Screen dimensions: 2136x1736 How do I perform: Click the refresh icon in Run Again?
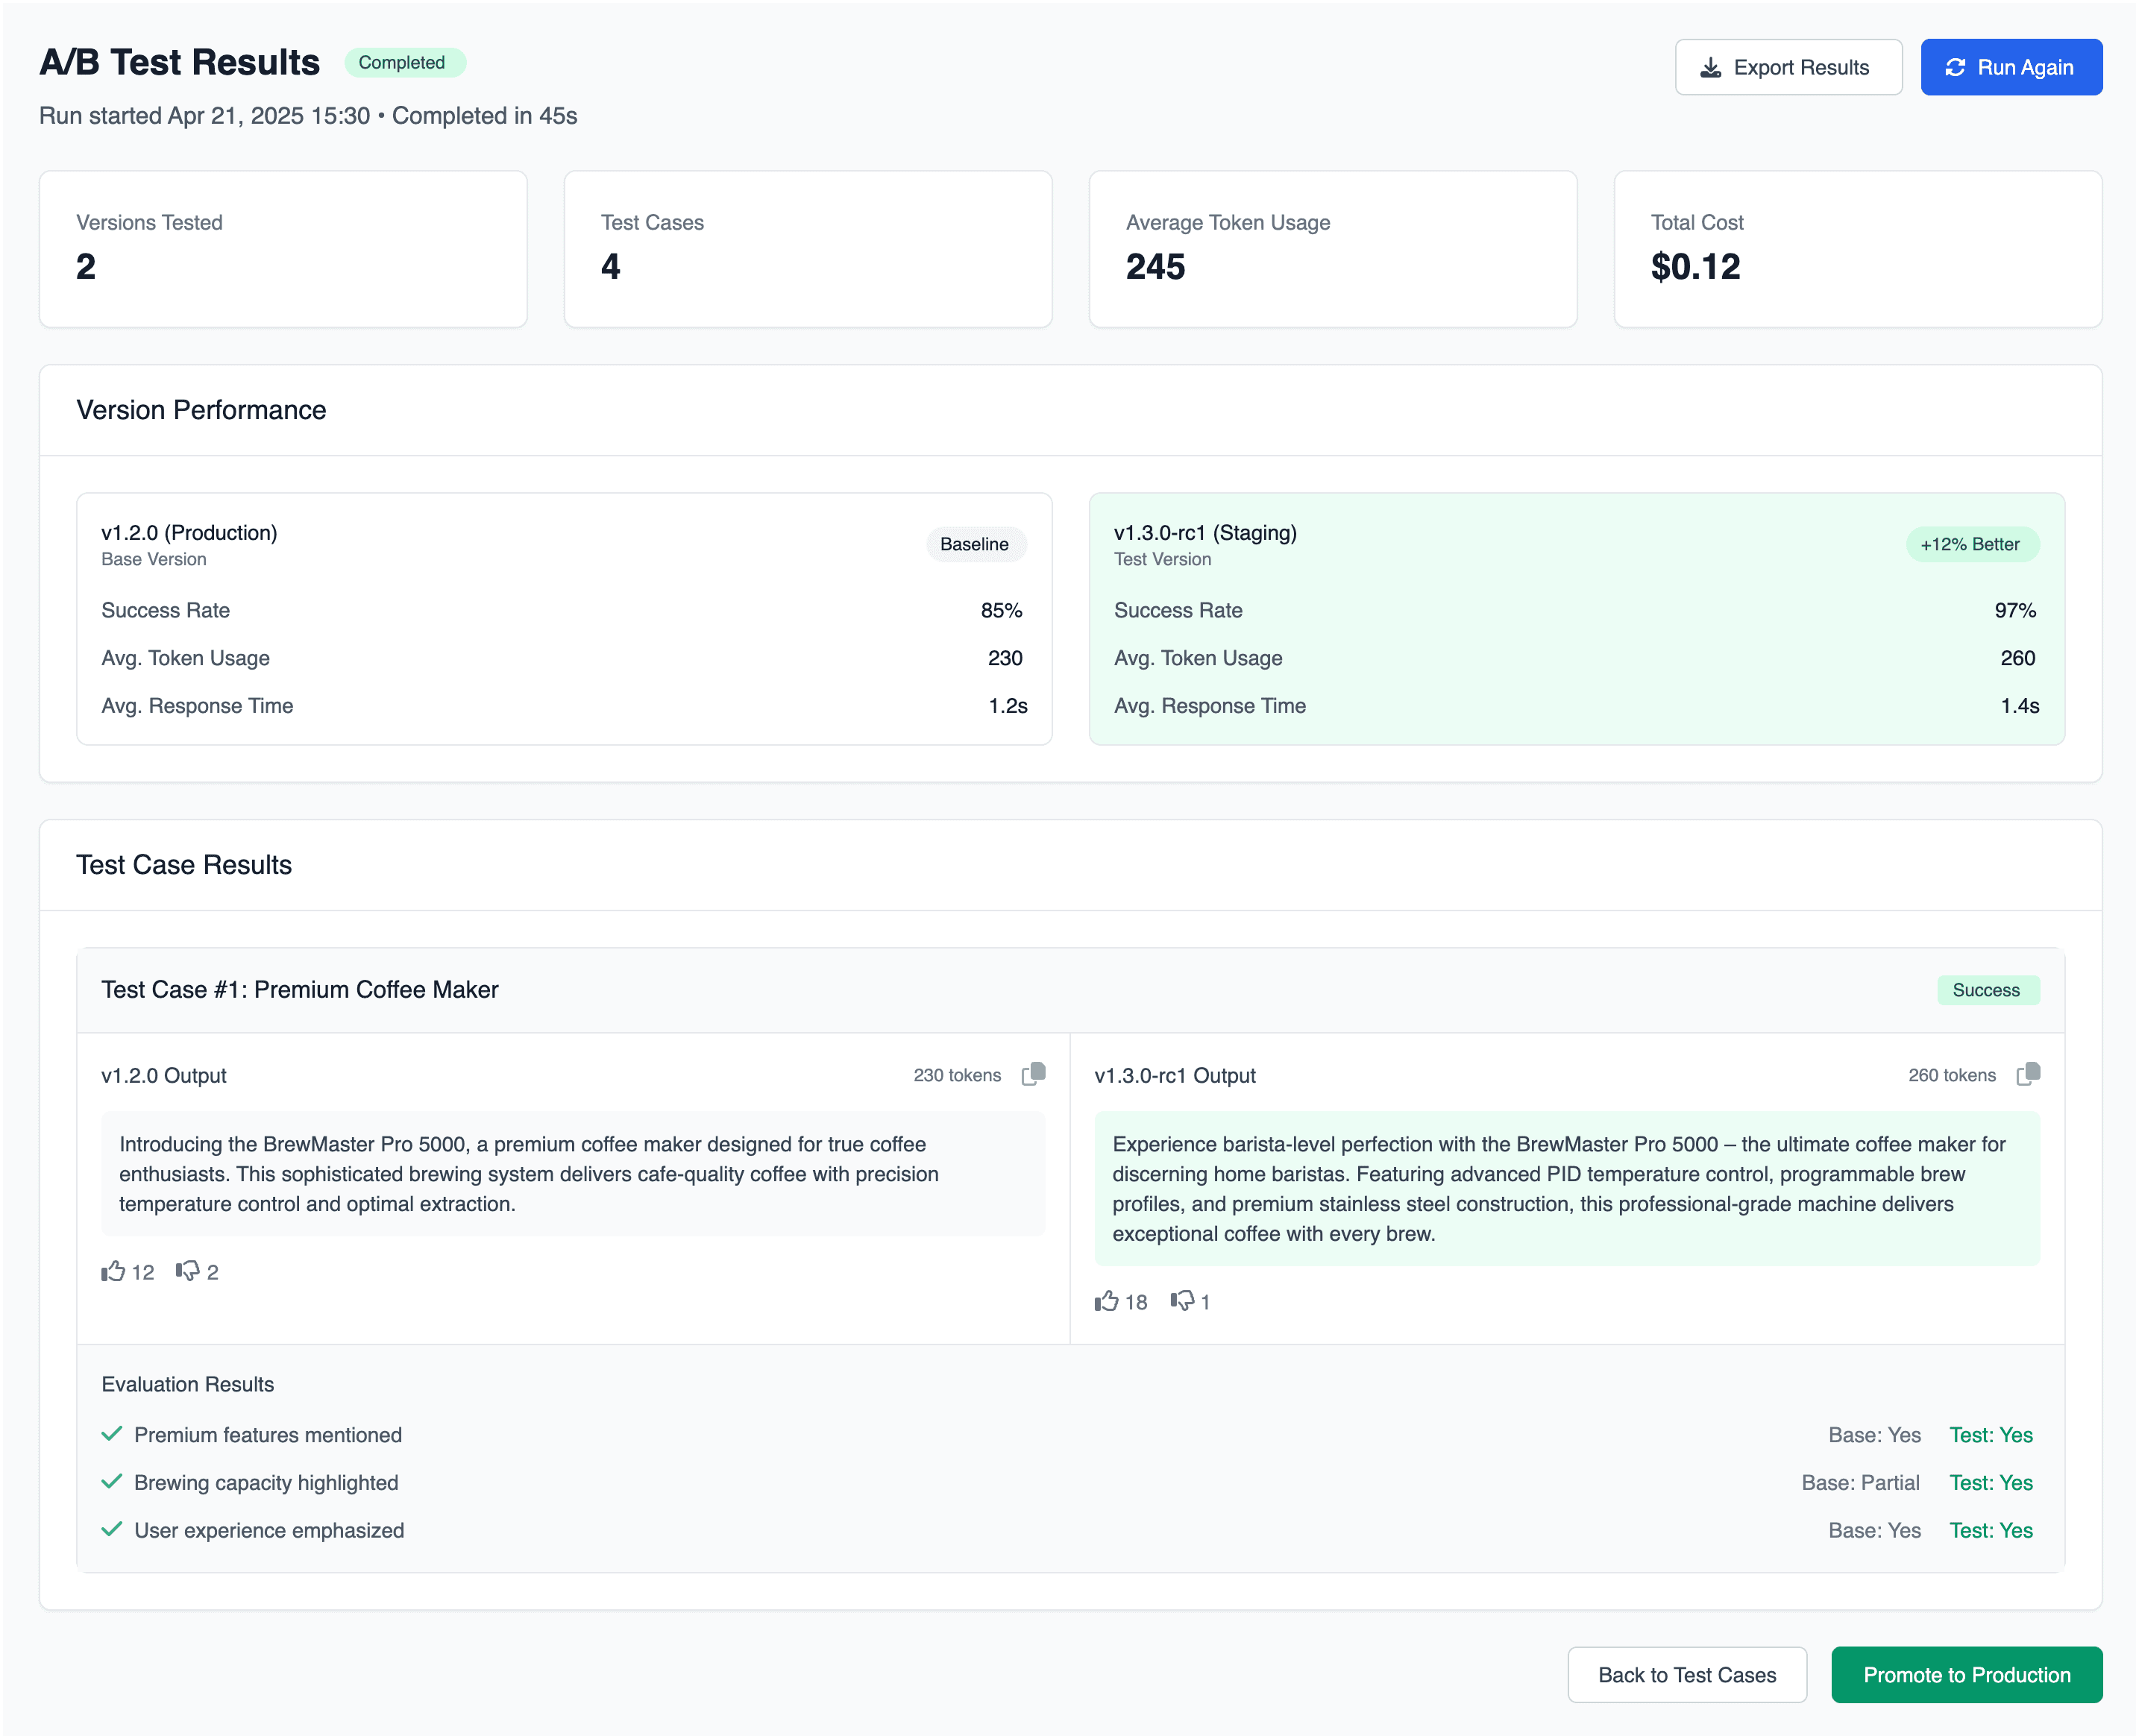[1955, 67]
